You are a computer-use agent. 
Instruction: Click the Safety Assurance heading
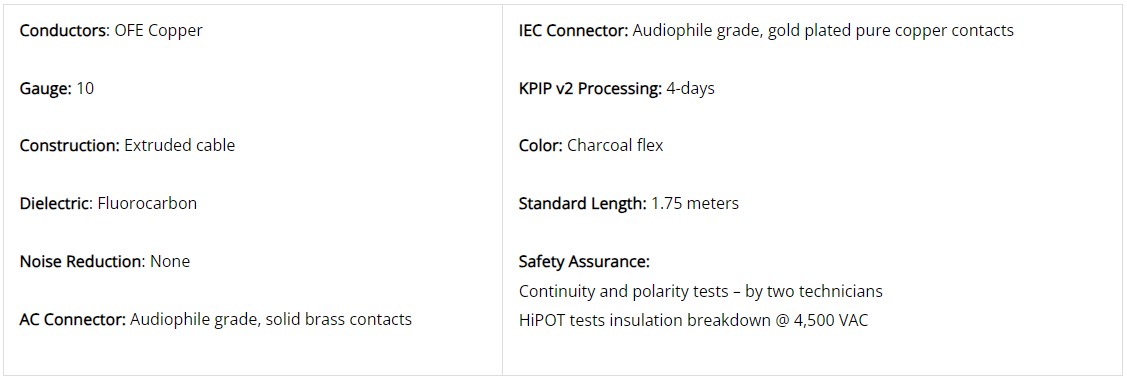pos(584,261)
